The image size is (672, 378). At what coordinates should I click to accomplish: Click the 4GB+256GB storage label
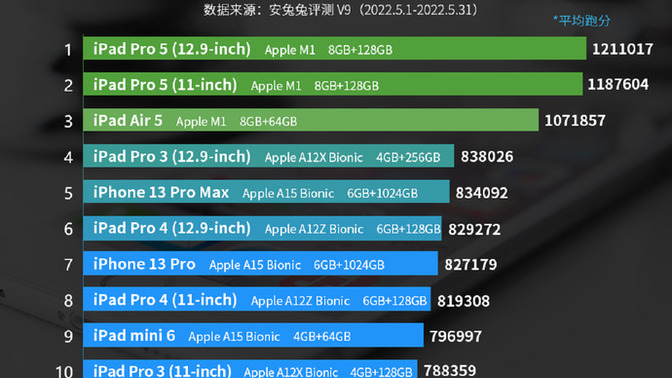tap(408, 158)
